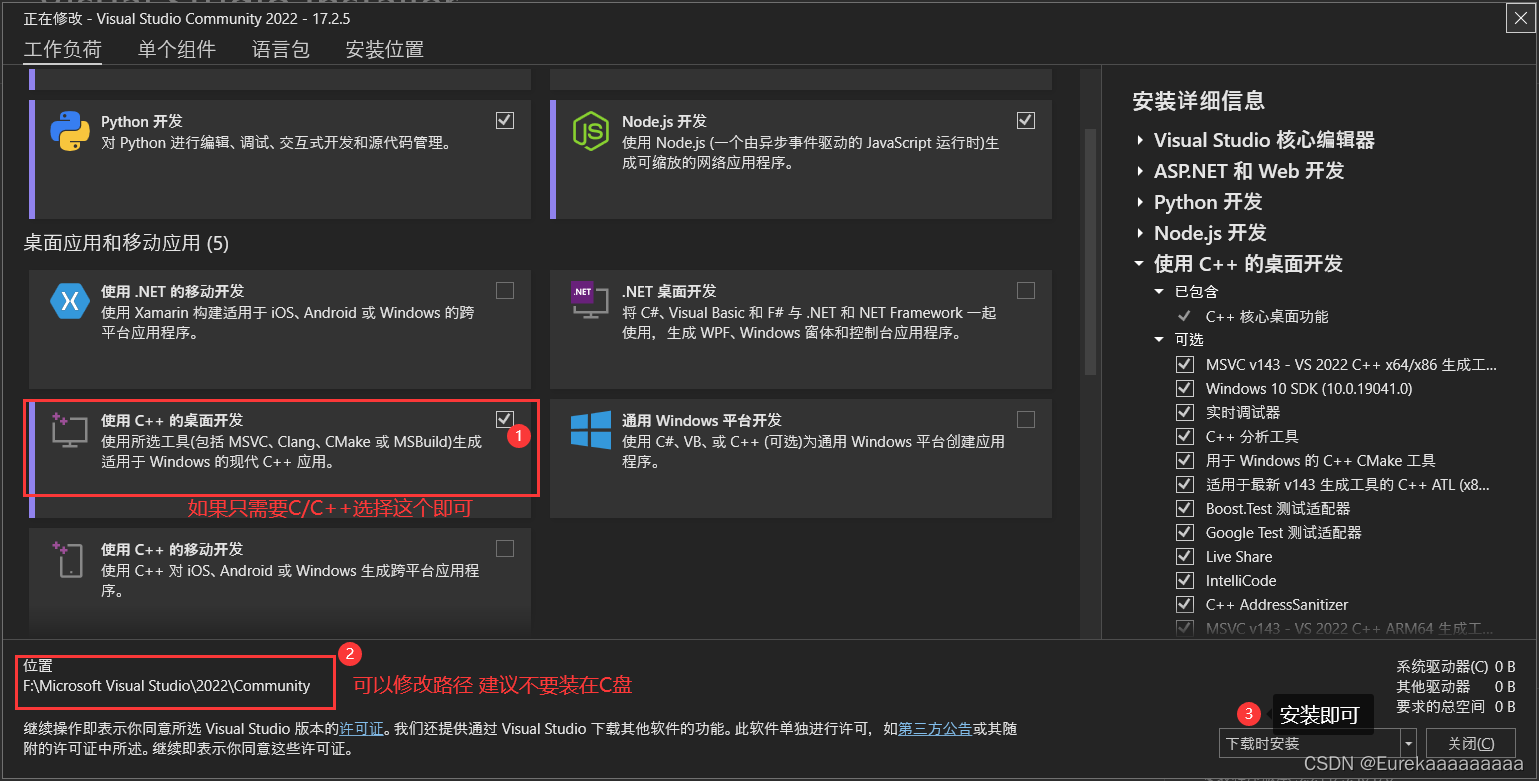1539x781 pixels.
Task: Expand ASP.NET 和 Web 开发 details
Action: pyautogui.click(x=1139, y=171)
